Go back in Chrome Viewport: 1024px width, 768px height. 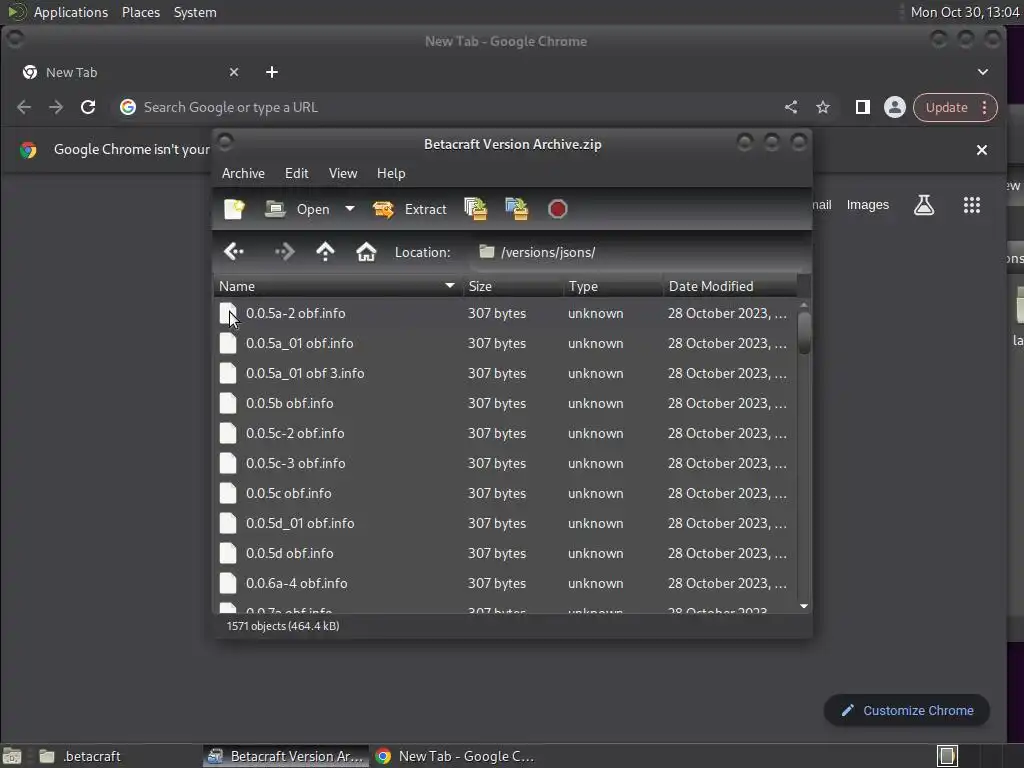click(24, 107)
